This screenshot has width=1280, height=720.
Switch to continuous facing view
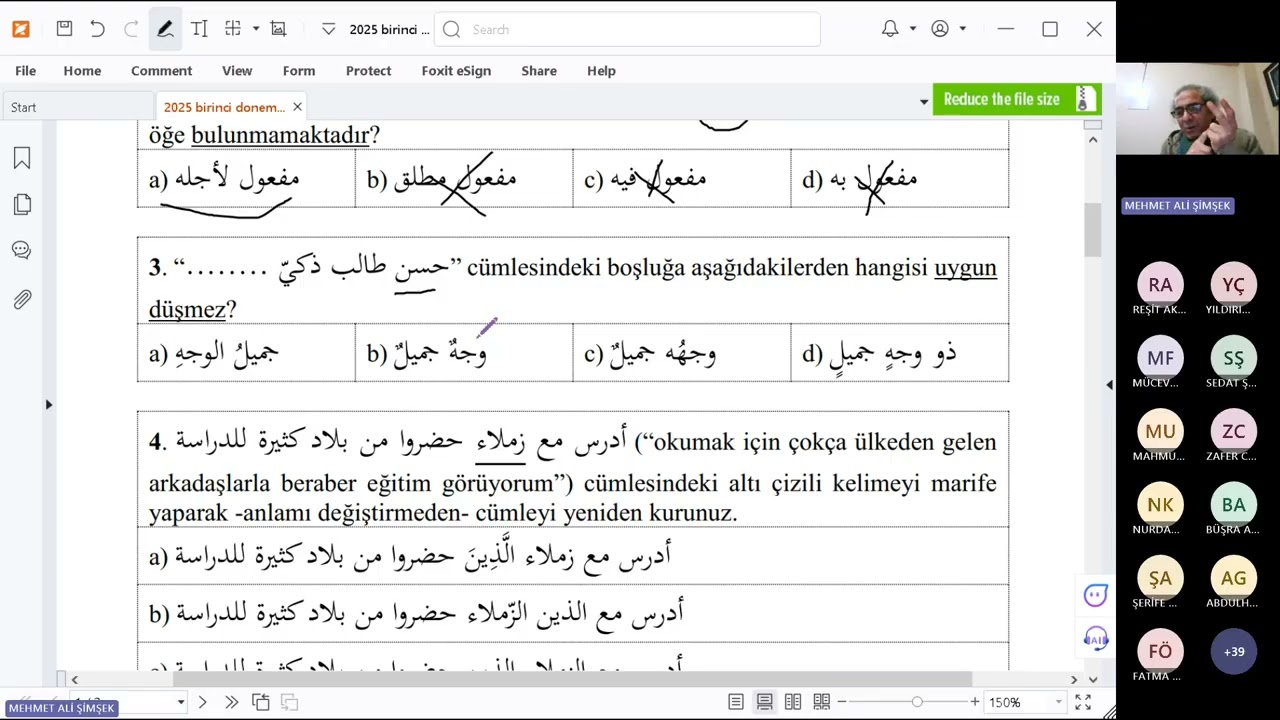coord(822,702)
